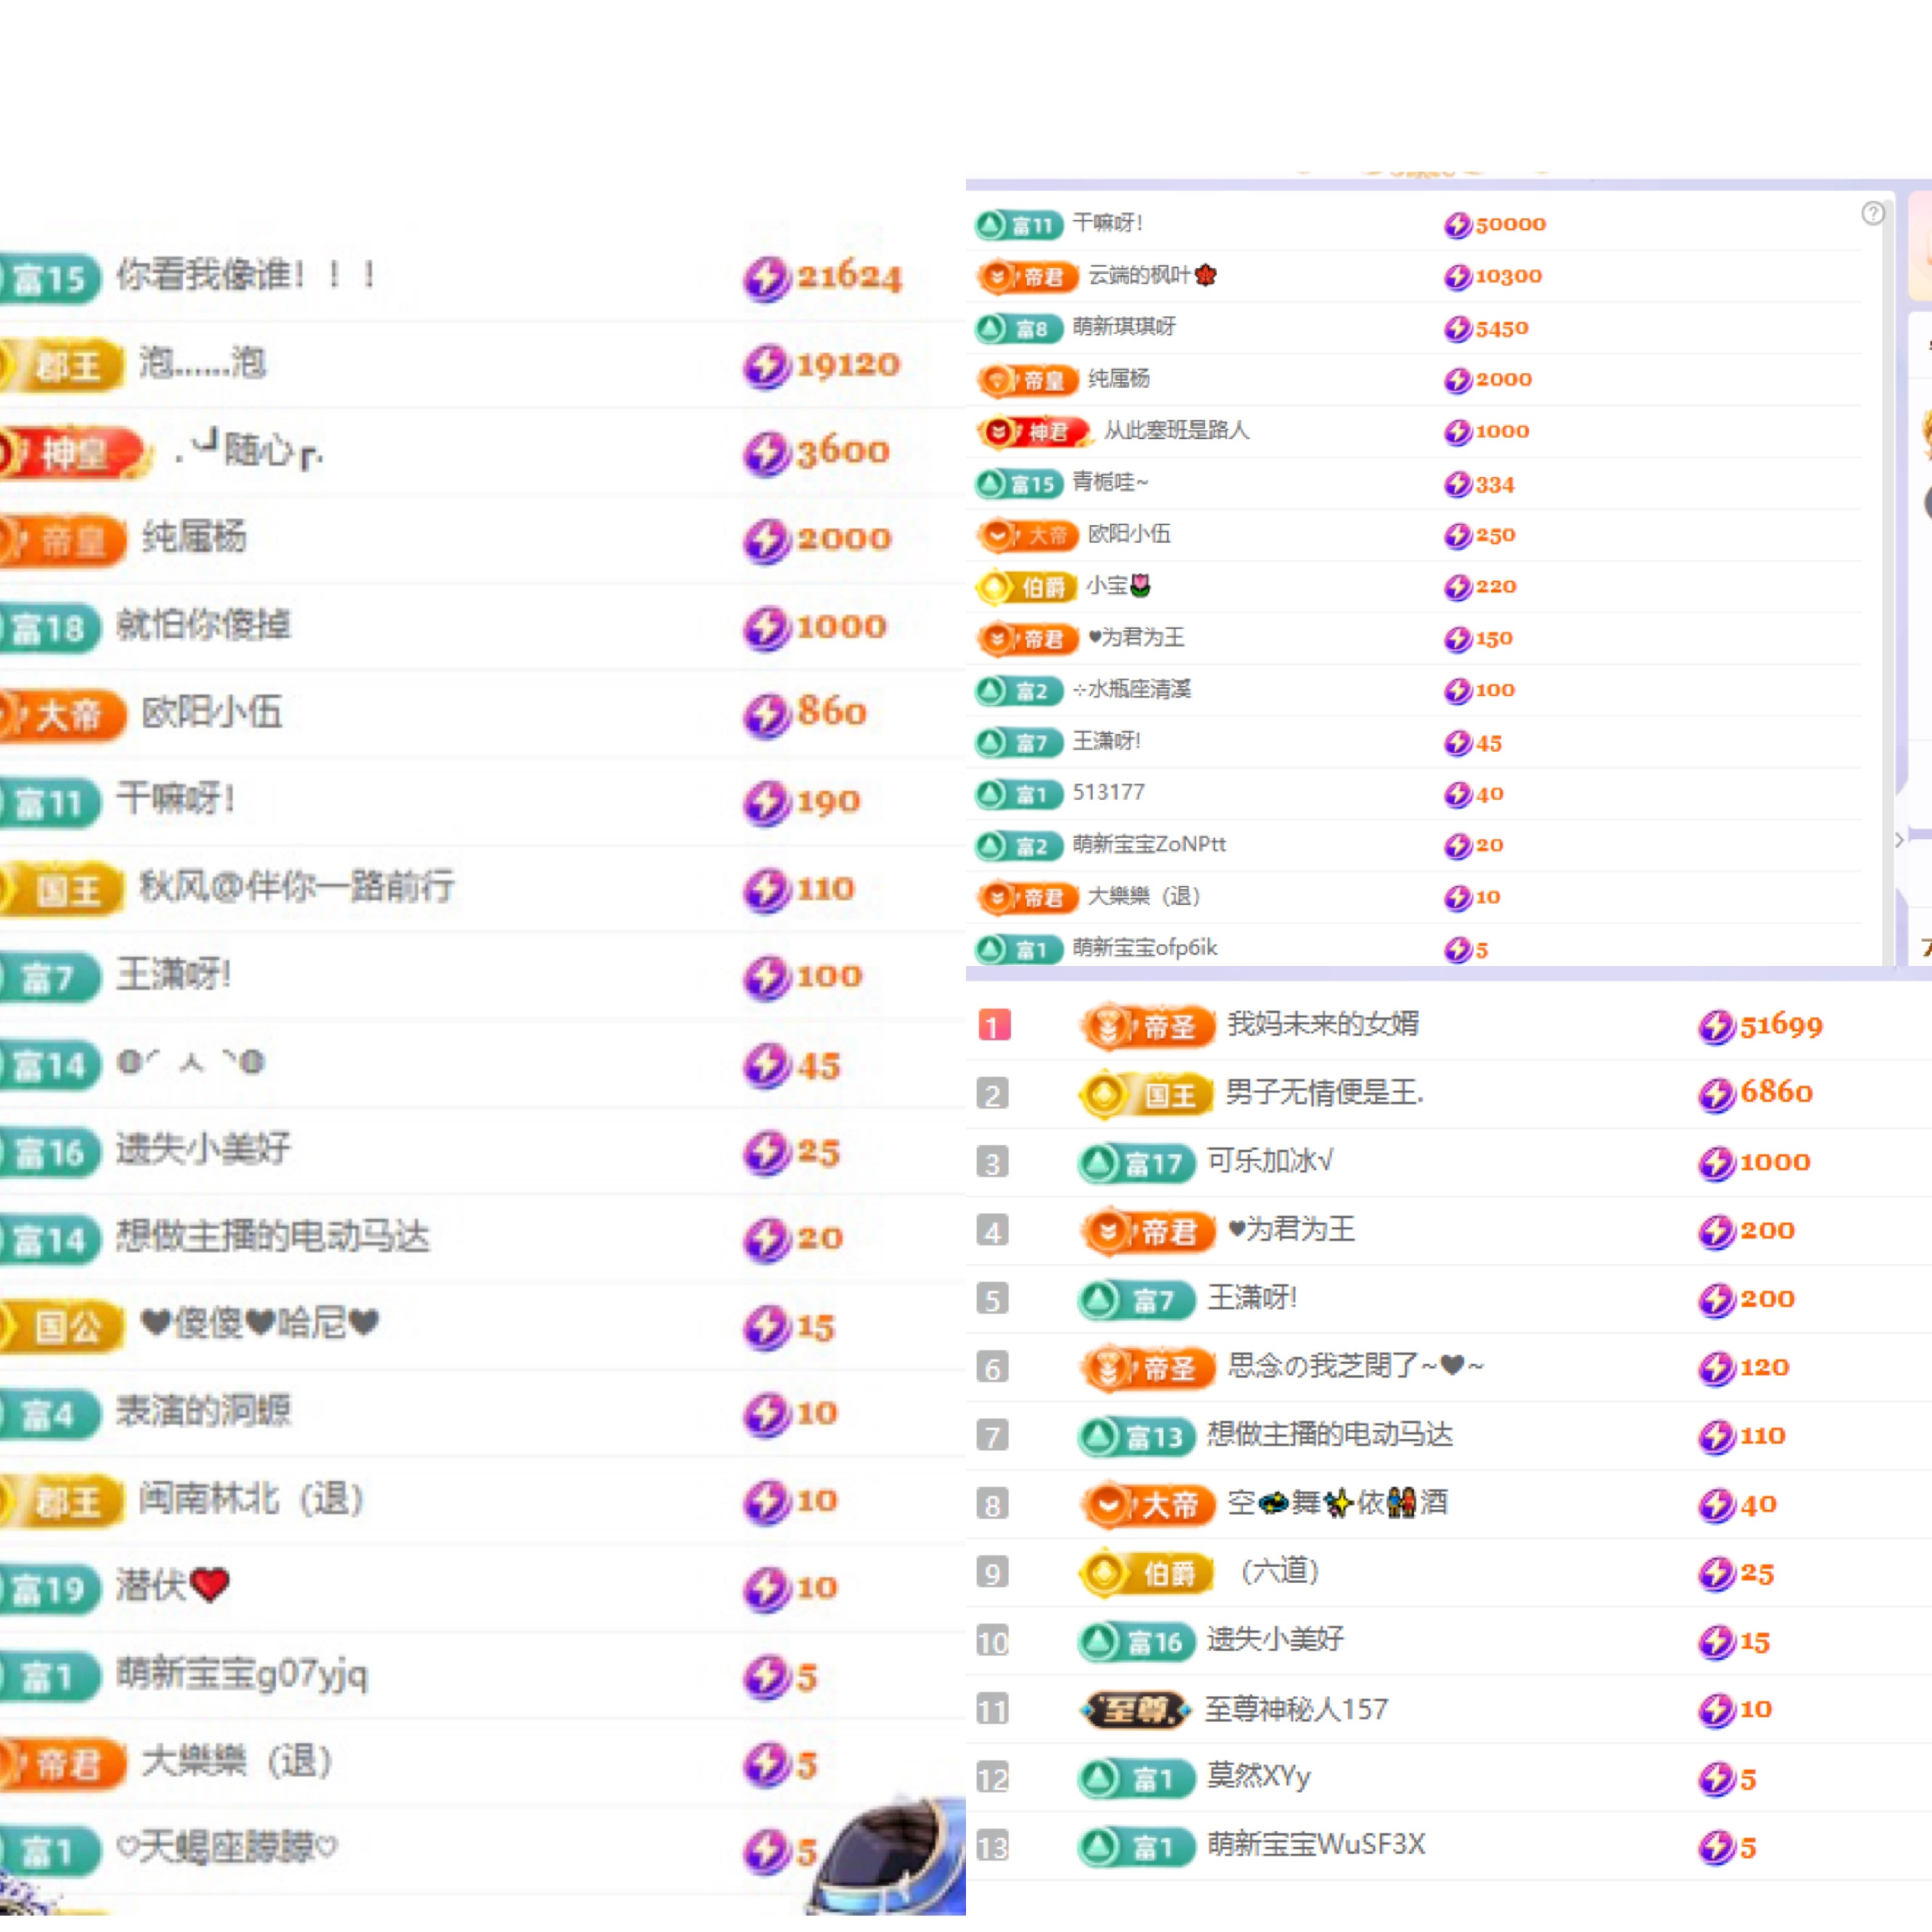The width and height of the screenshot is (1932, 1932).
Task: Select the user 513177
Action: [1109, 793]
